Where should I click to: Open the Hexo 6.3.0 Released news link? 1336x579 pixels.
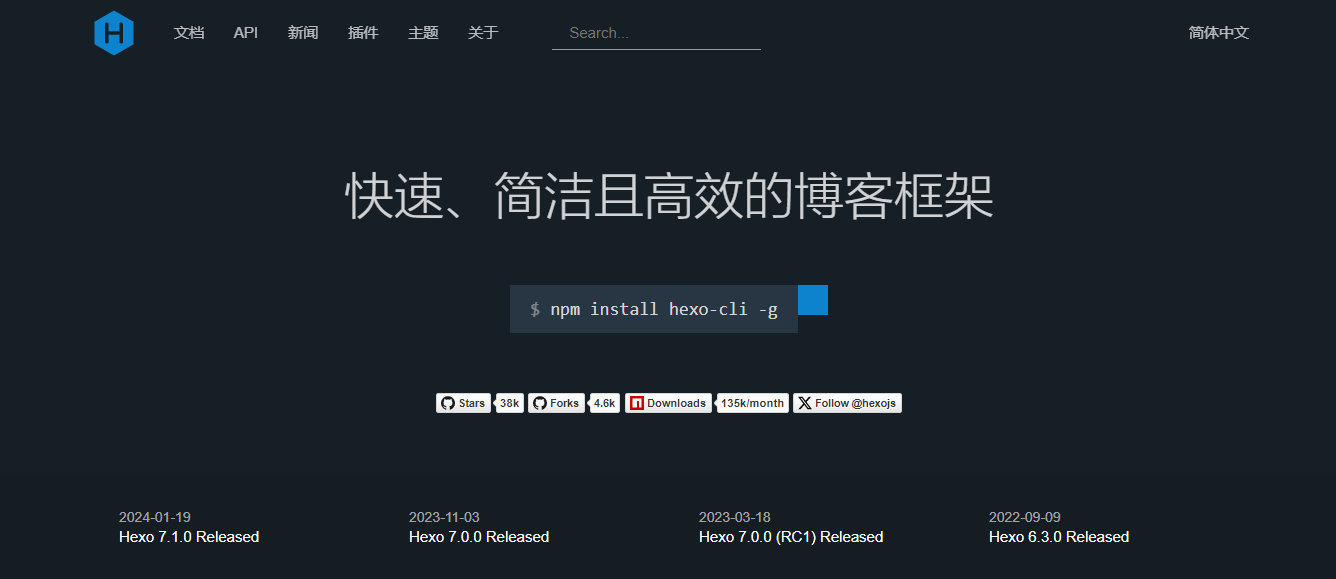point(1059,537)
